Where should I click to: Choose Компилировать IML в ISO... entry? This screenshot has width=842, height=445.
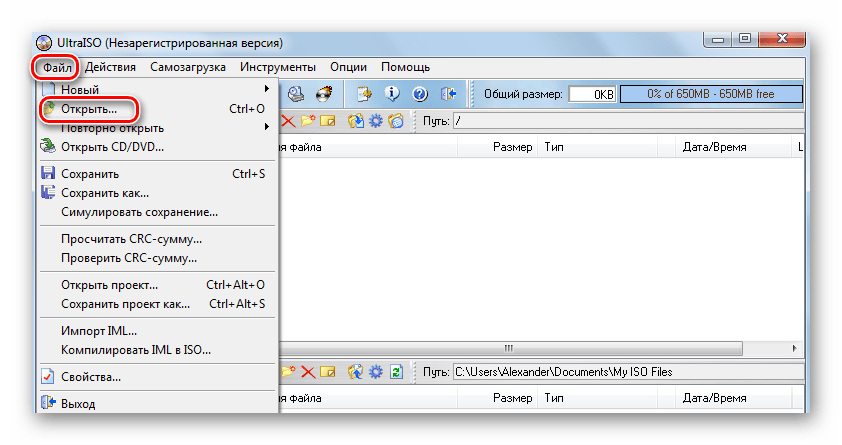coord(157,350)
